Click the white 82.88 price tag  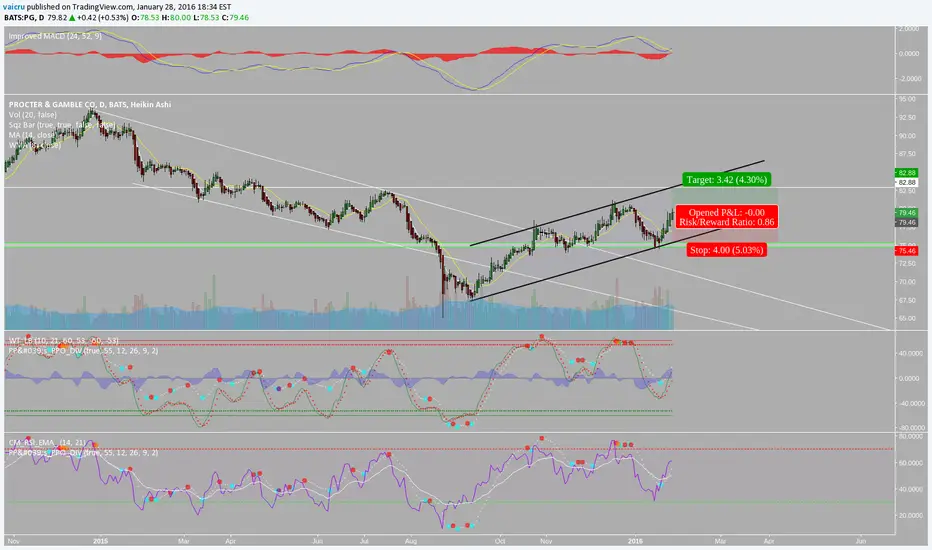906,183
